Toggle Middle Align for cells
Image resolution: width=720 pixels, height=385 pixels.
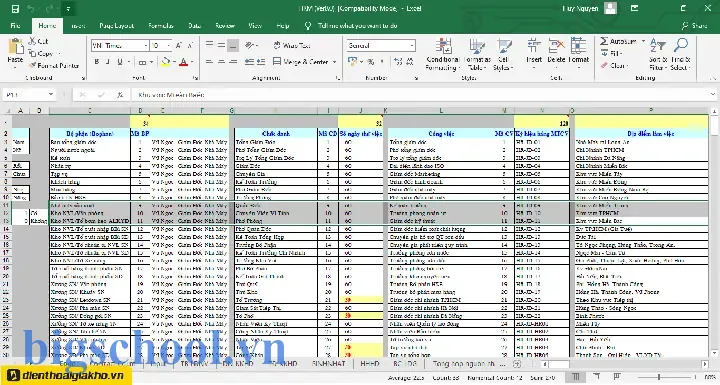click(221, 45)
